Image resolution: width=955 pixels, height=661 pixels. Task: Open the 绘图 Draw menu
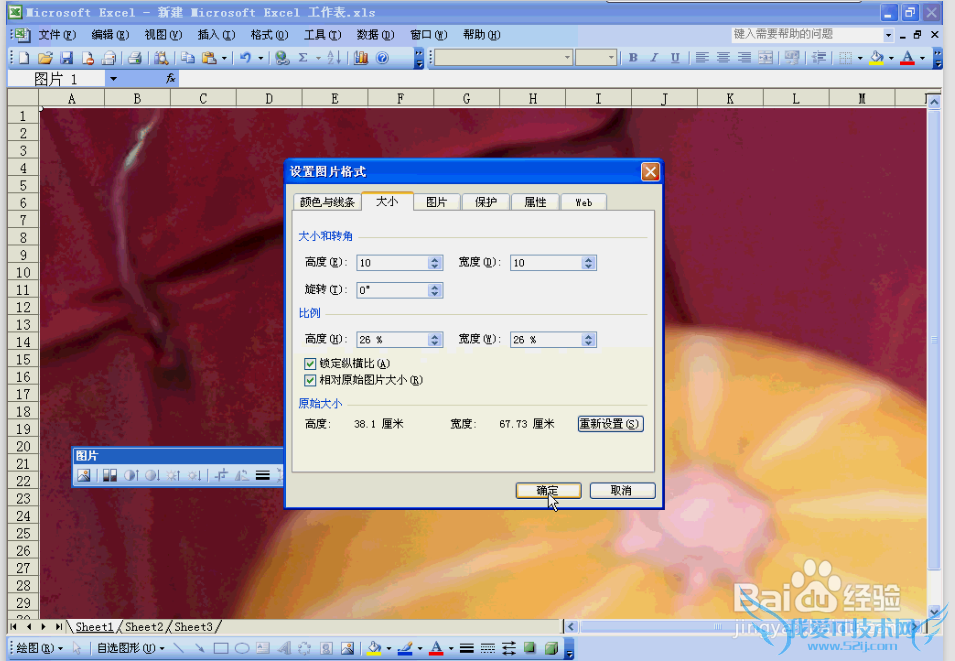(x=39, y=648)
